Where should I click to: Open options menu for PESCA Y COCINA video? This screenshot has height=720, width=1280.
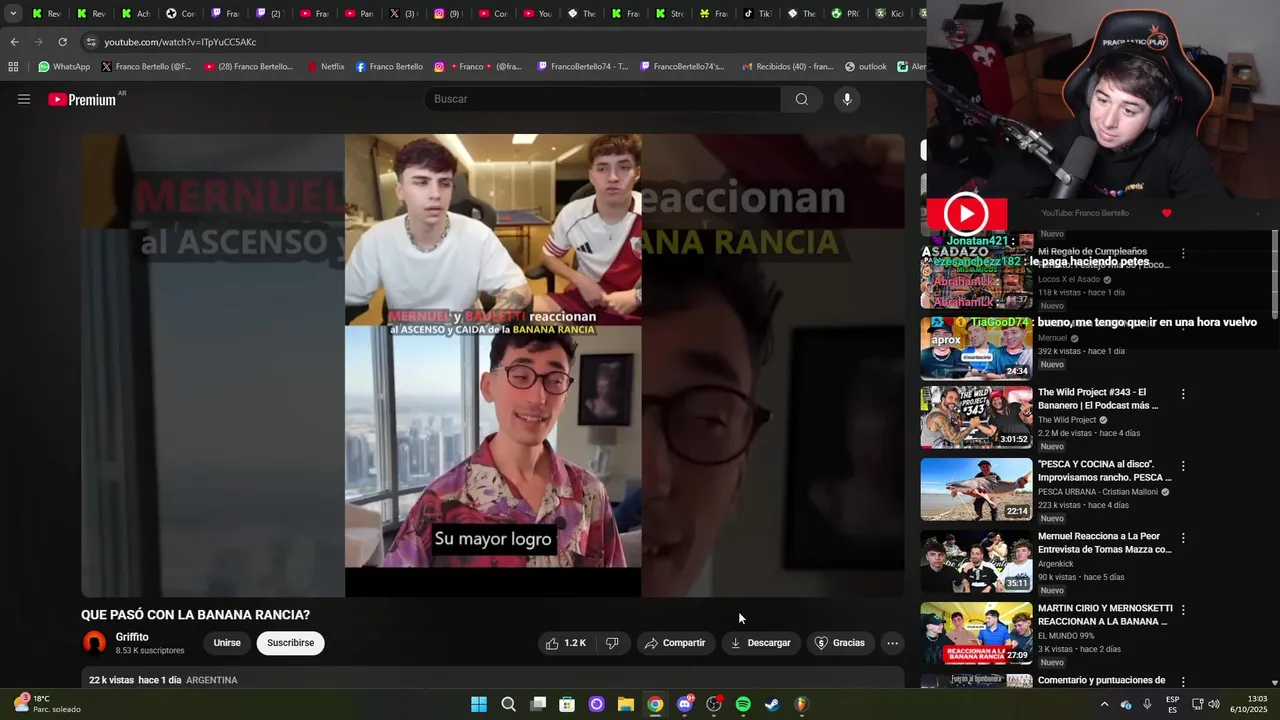(x=1183, y=466)
